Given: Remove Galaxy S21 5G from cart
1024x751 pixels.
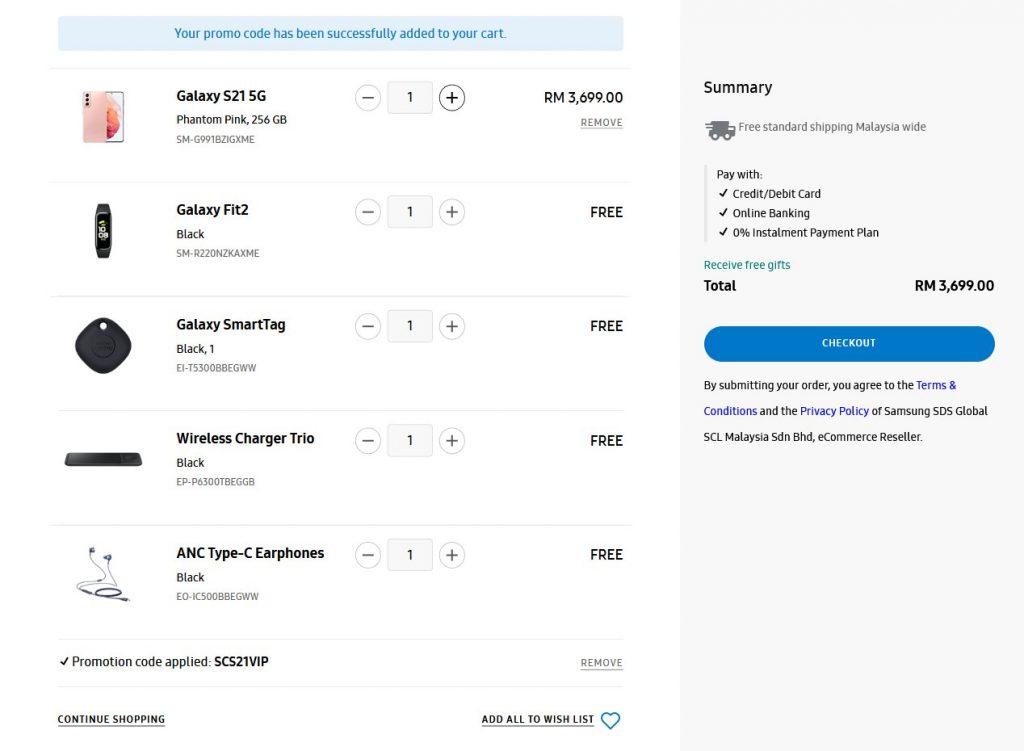Looking at the screenshot, I should point(601,123).
